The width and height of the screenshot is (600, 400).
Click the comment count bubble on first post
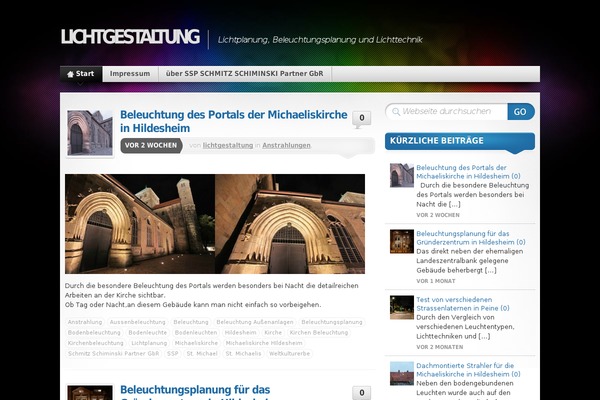point(360,118)
